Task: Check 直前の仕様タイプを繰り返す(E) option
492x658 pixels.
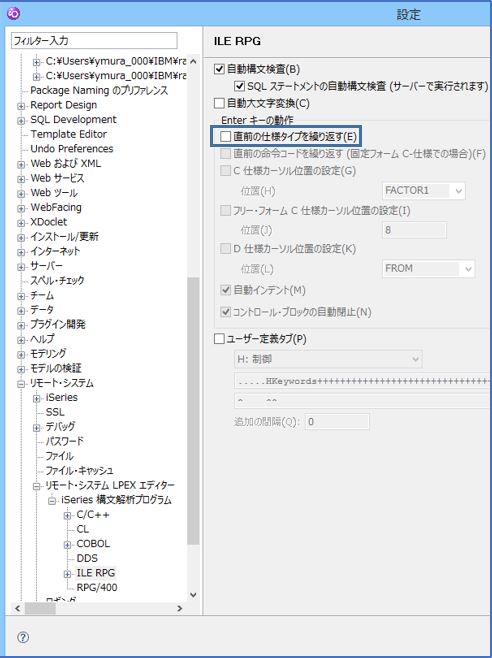Action: pos(226,136)
